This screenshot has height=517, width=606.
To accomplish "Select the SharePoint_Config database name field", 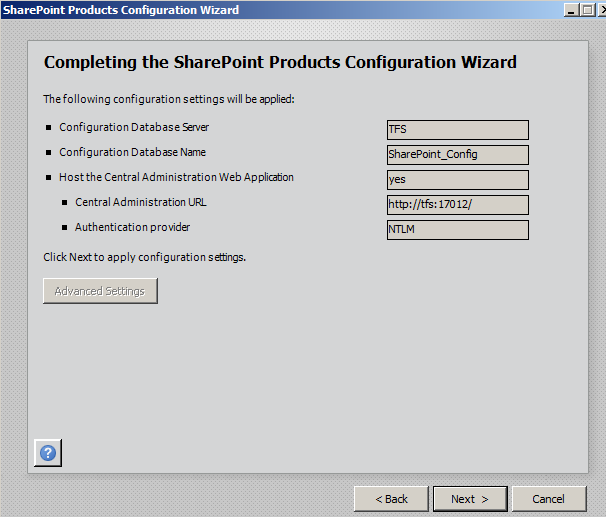I will [458, 155].
